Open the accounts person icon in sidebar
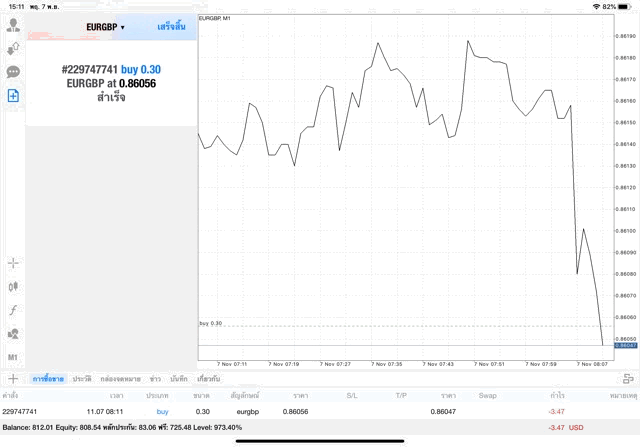Screen dimensions: 640x447 pos(13,25)
